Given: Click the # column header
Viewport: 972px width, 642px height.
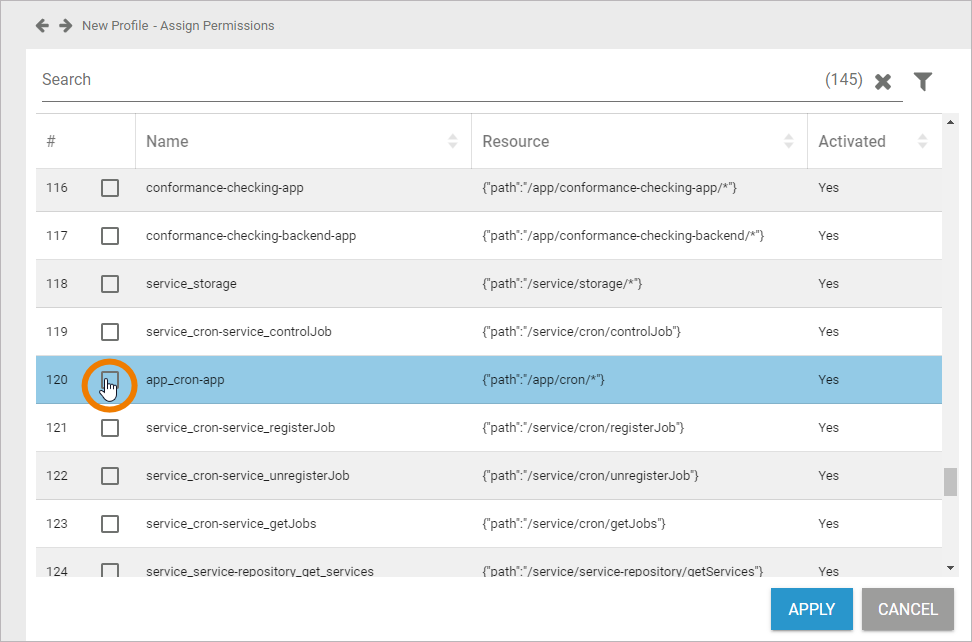Looking at the screenshot, I should point(51,142).
